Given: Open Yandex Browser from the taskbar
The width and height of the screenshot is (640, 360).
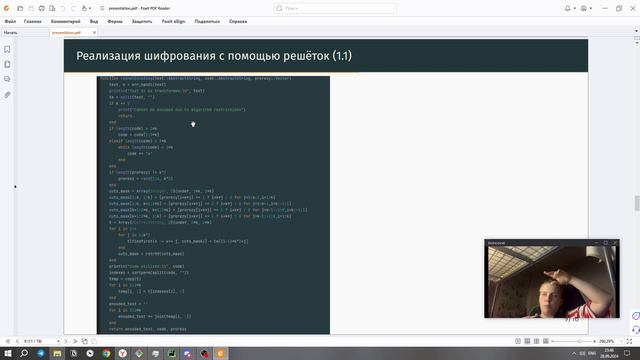Looking at the screenshot, I should click(x=122, y=353).
